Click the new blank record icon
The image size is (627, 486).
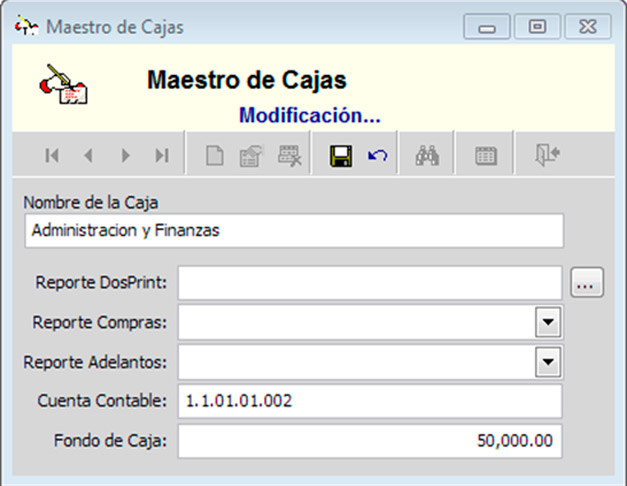tap(214, 156)
